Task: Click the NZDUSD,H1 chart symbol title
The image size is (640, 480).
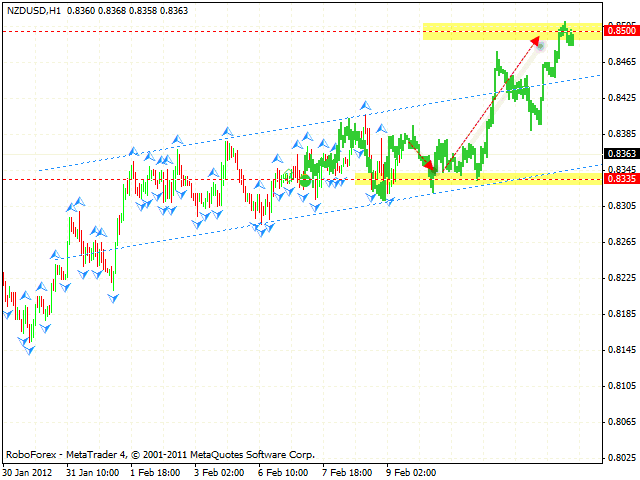Action: [x=33, y=10]
